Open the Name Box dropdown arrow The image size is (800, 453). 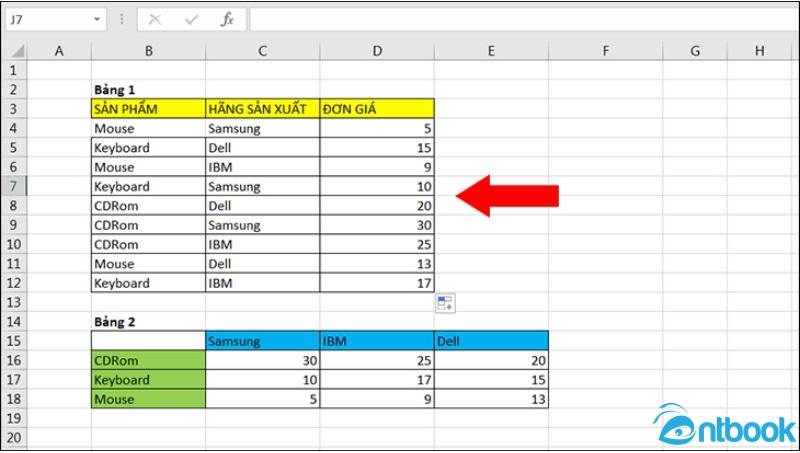pos(96,20)
